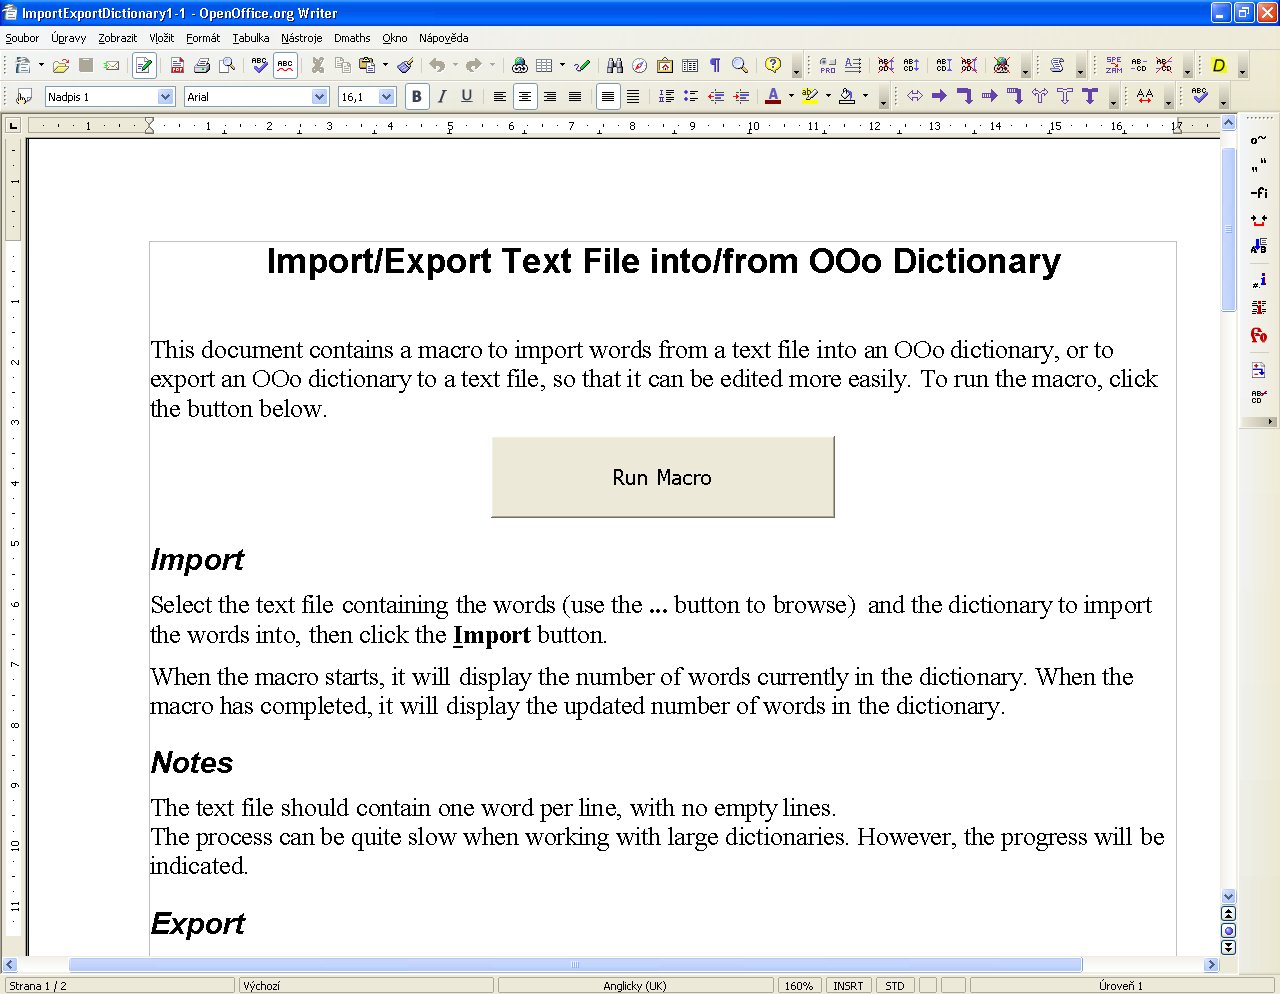The image size is (1280, 994).
Task: Open the Gallery icon
Action: [x=665, y=65]
